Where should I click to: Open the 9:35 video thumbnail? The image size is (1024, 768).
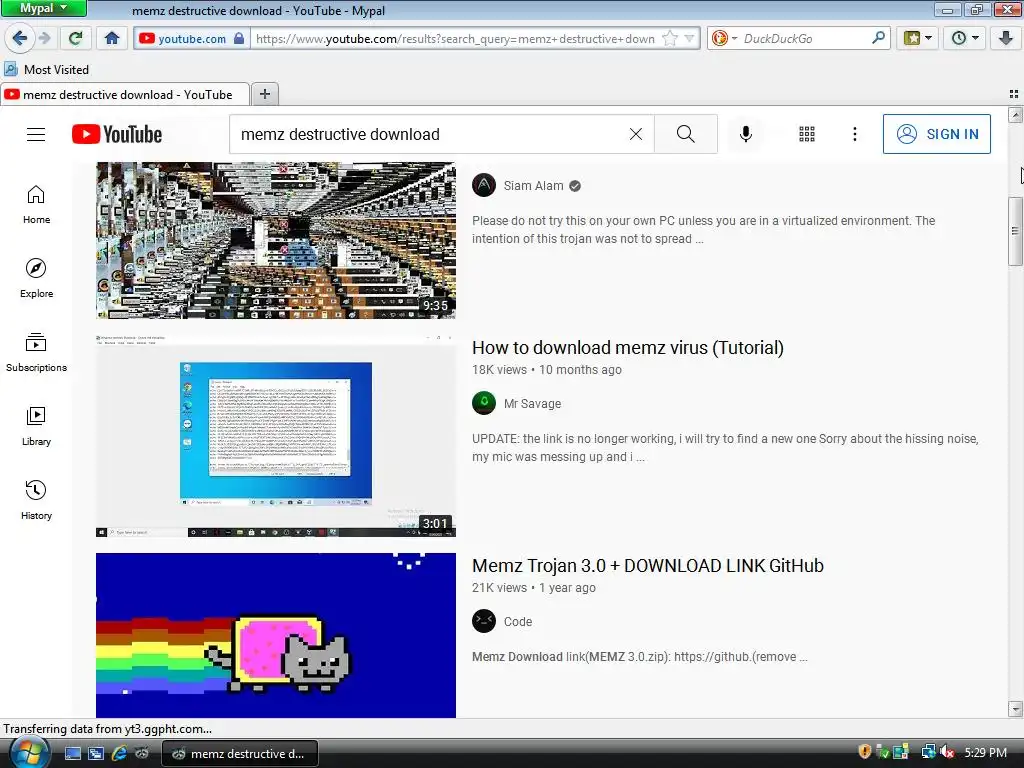pos(276,240)
